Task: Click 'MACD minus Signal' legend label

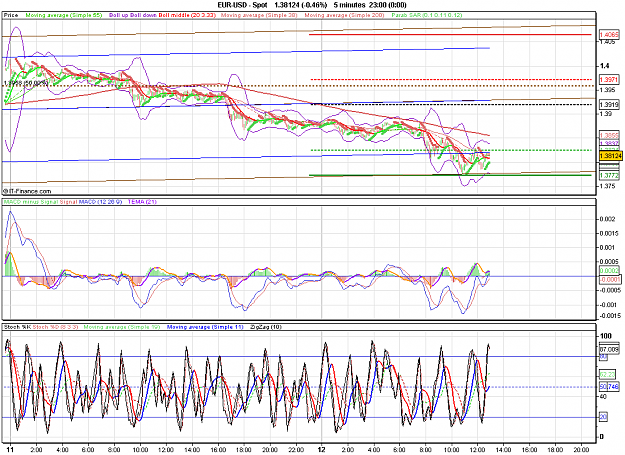Action: pyautogui.click(x=31, y=202)
